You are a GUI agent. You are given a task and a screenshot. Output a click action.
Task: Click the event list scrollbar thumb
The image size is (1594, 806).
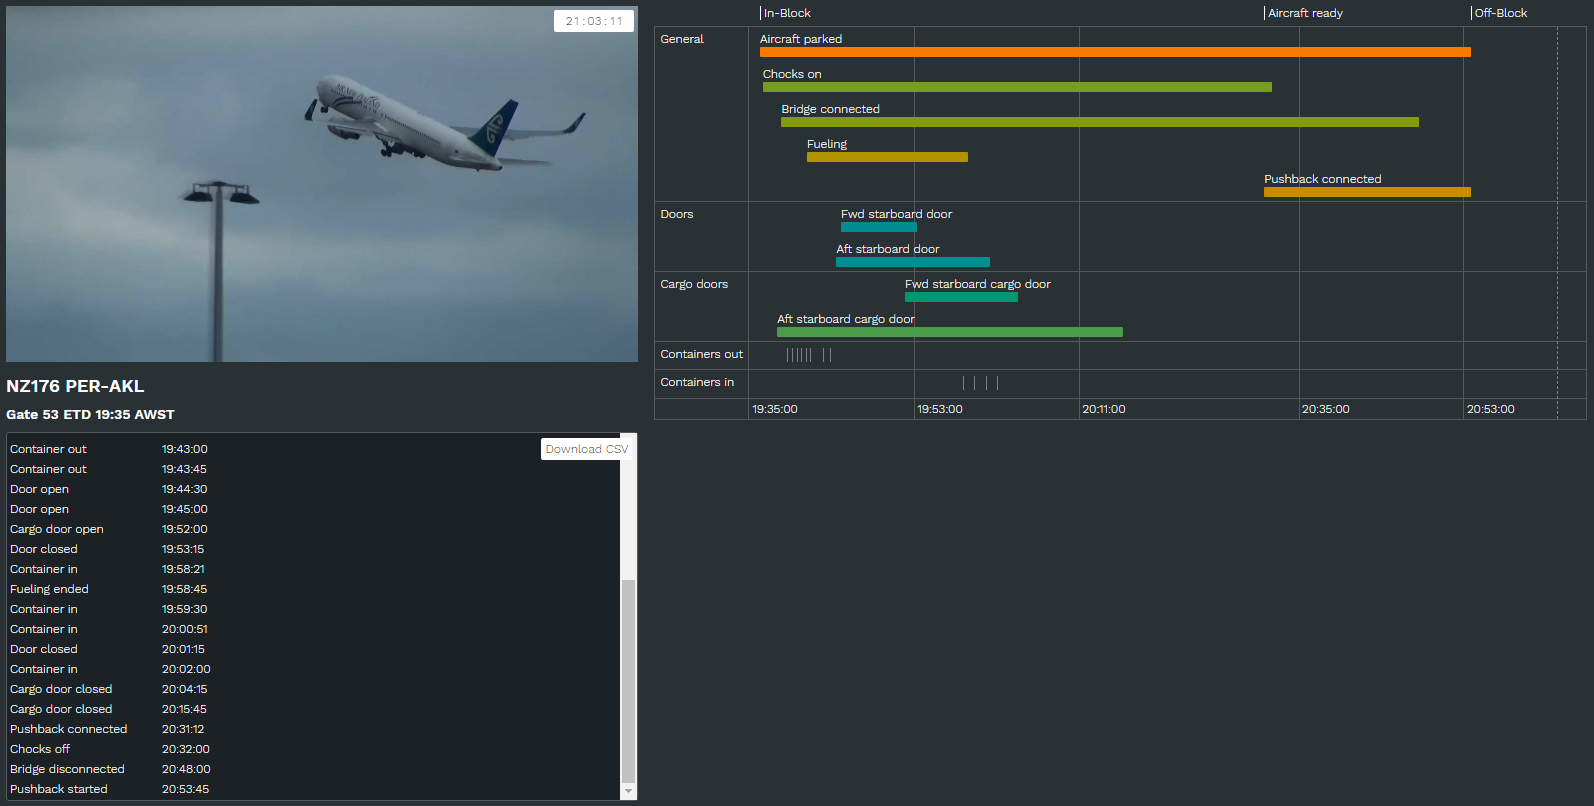pos(628,680)
